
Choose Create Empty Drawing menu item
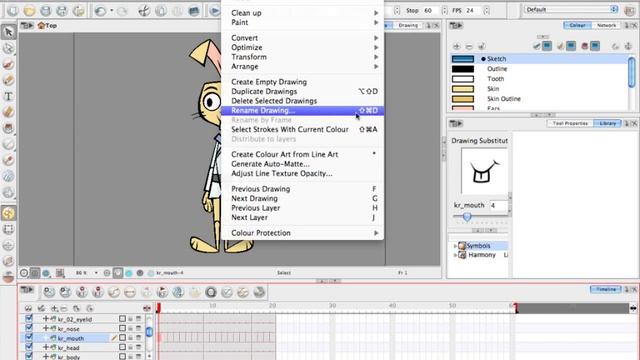coord(302,82)
